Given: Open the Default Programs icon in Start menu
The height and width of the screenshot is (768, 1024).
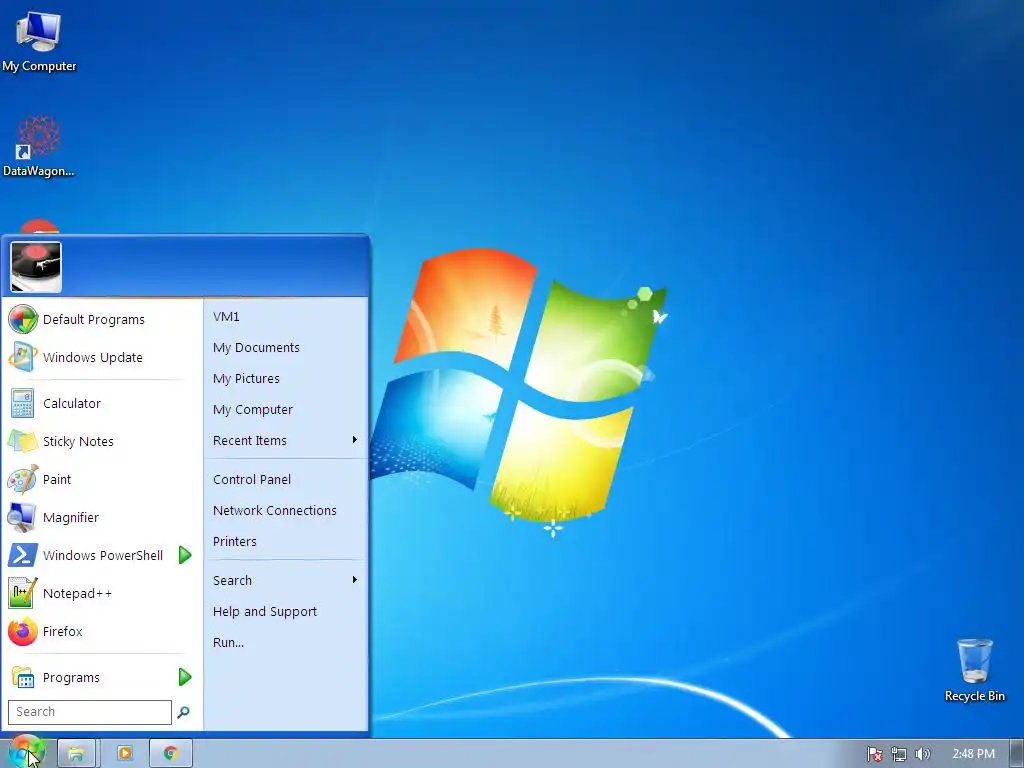Looking at the screenshot, I should tap(23, 319).
